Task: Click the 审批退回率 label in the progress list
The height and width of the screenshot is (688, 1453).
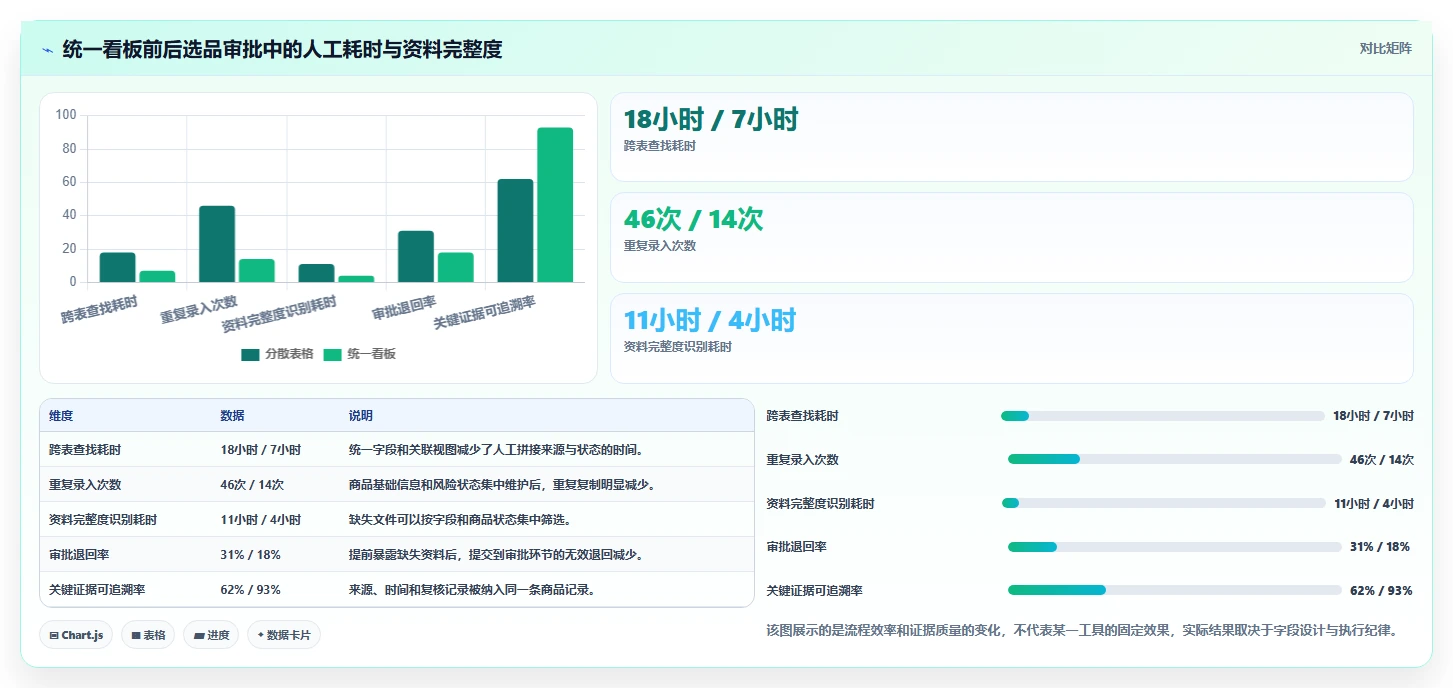Action: pos(796,547)
